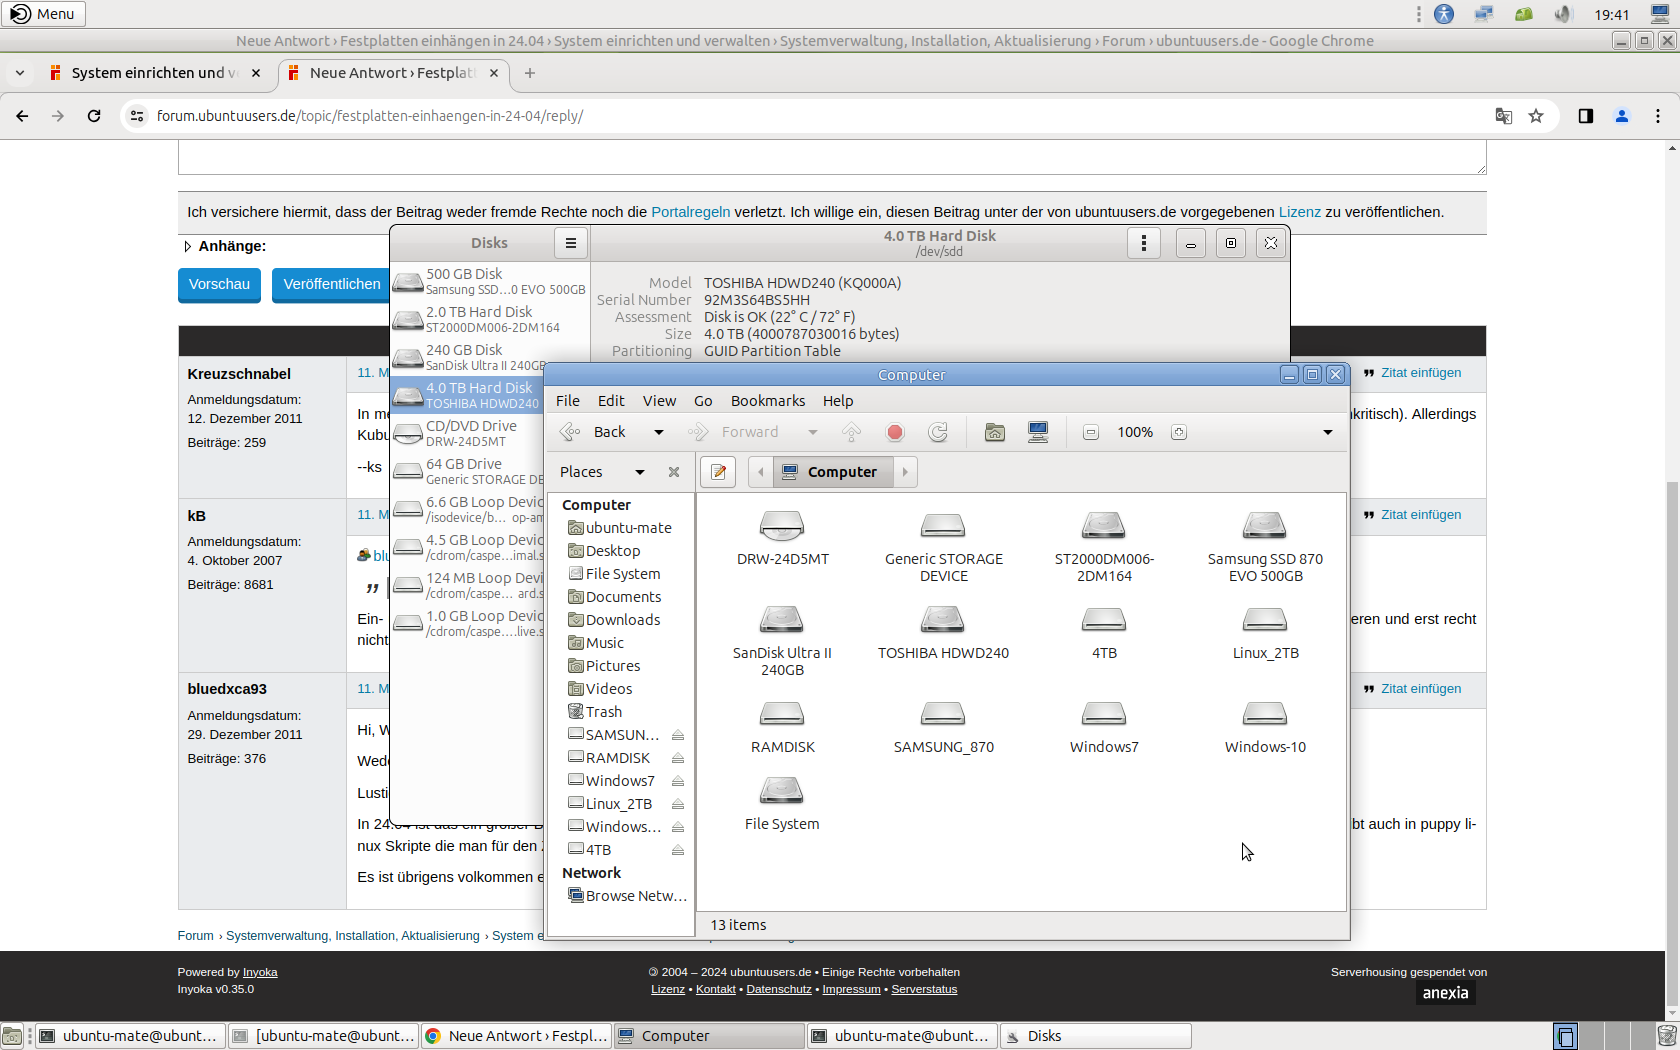Image resolution: width=1680 pixels, height=1050 pixels.
Task: Open the File menu in Caja
Action: tap(568, 401)
